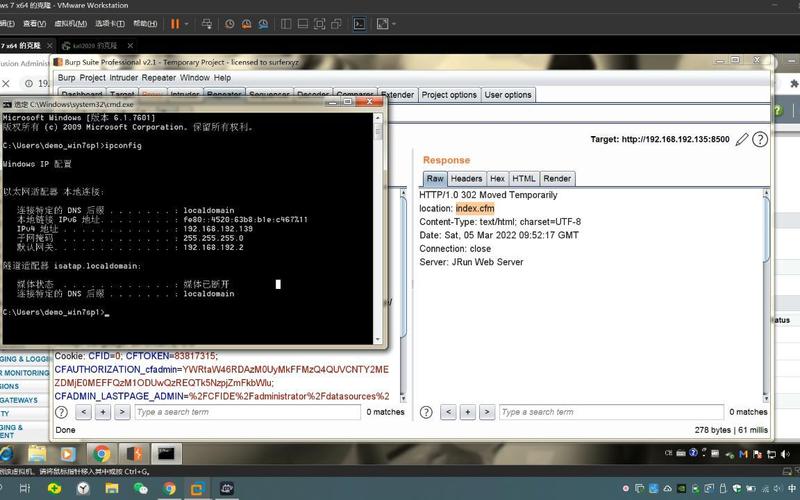
Task: Open Project menu in Burp Suite
Action: [92, 78]
